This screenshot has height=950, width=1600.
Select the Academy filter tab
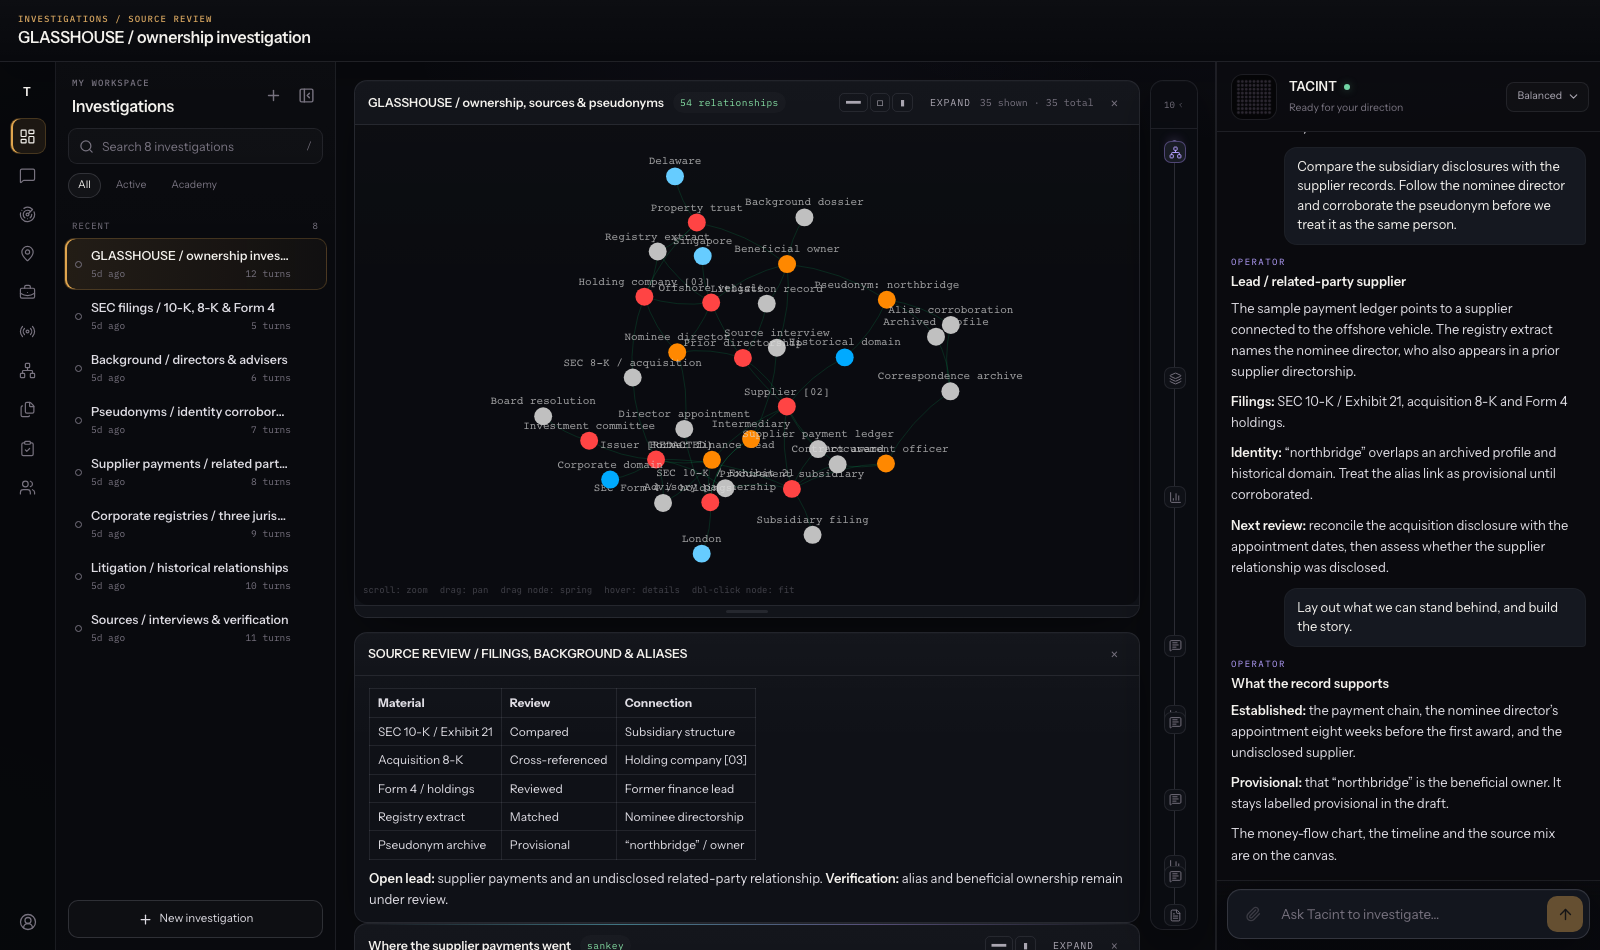194,185
